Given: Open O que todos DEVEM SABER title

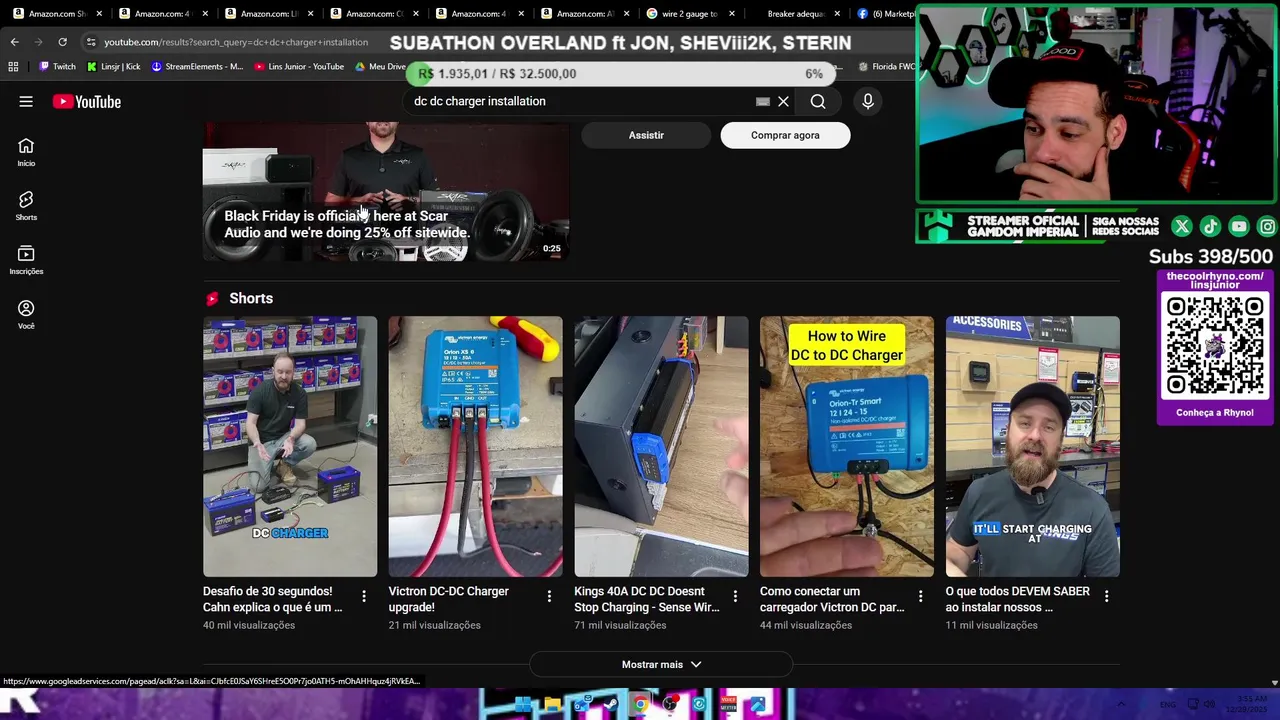Looking at the screenshot, I should (x=1018, y=599).
